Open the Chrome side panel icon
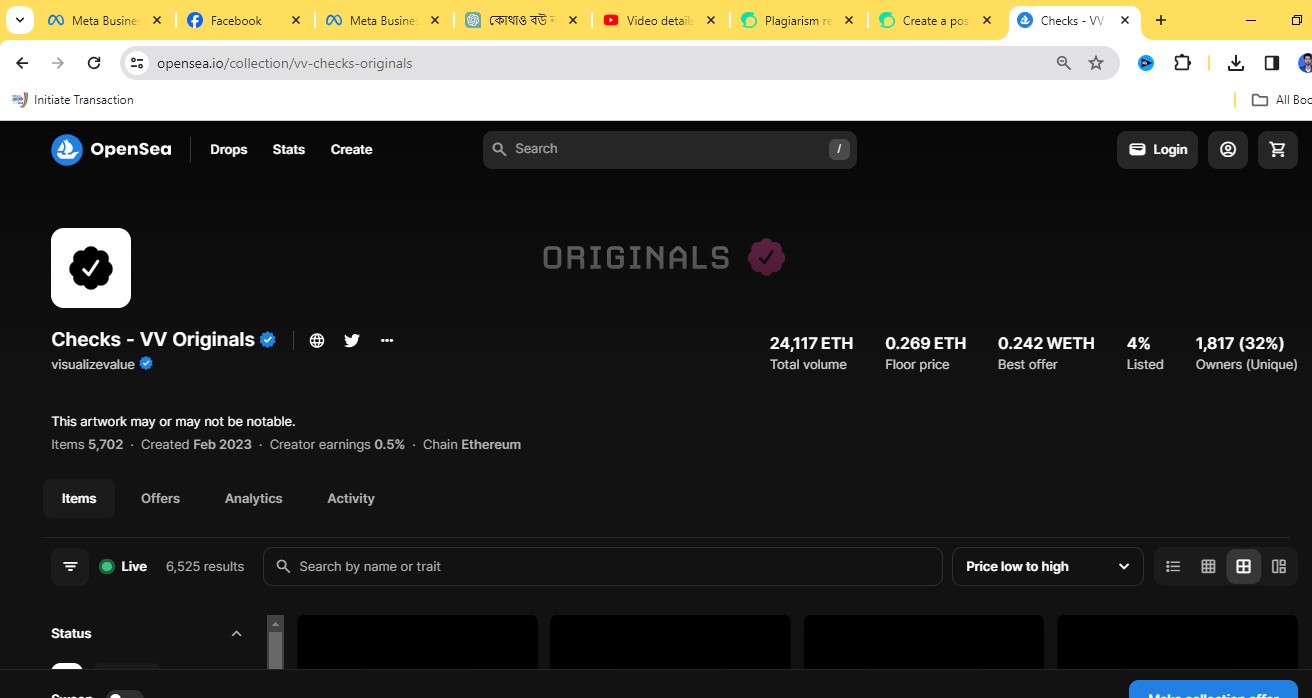The height and width of the screenshot is (698, 1312). click(x=1272, y=63)
